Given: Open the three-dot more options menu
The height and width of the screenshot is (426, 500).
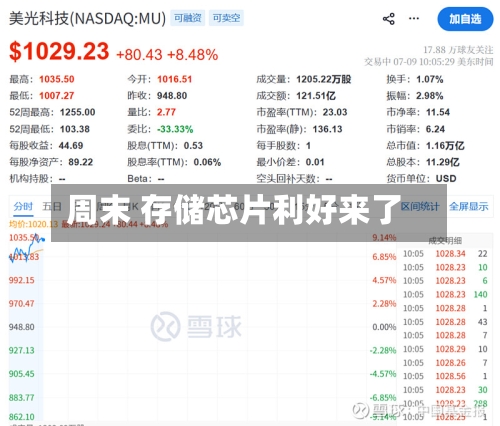Looking at the screenshot, I should 414,19.
